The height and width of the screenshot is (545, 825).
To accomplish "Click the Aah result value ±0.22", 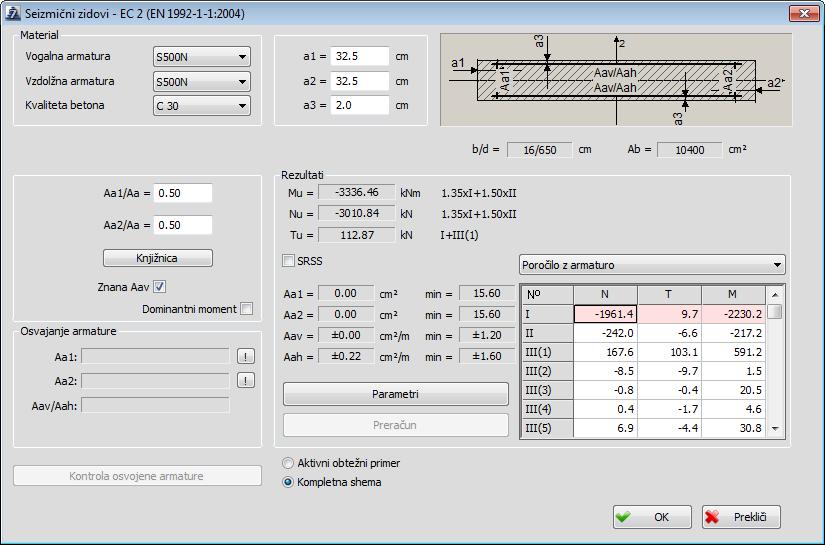I will pyautogui.click(x=346, y=356).
